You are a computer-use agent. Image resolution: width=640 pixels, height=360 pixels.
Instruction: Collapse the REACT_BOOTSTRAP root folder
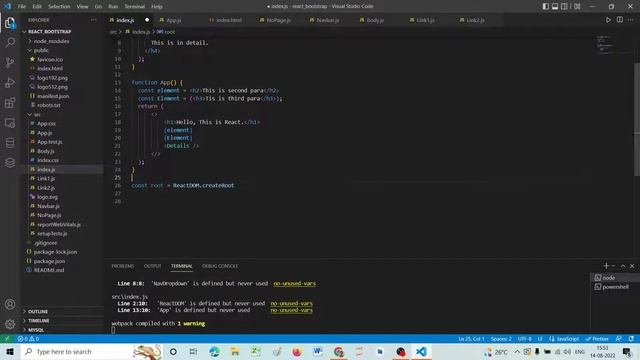[49, 31]
